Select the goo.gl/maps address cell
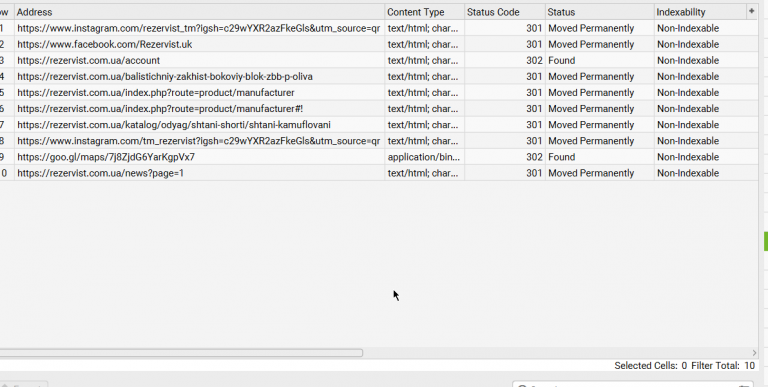The image size is (768, 387). (200, 157)
